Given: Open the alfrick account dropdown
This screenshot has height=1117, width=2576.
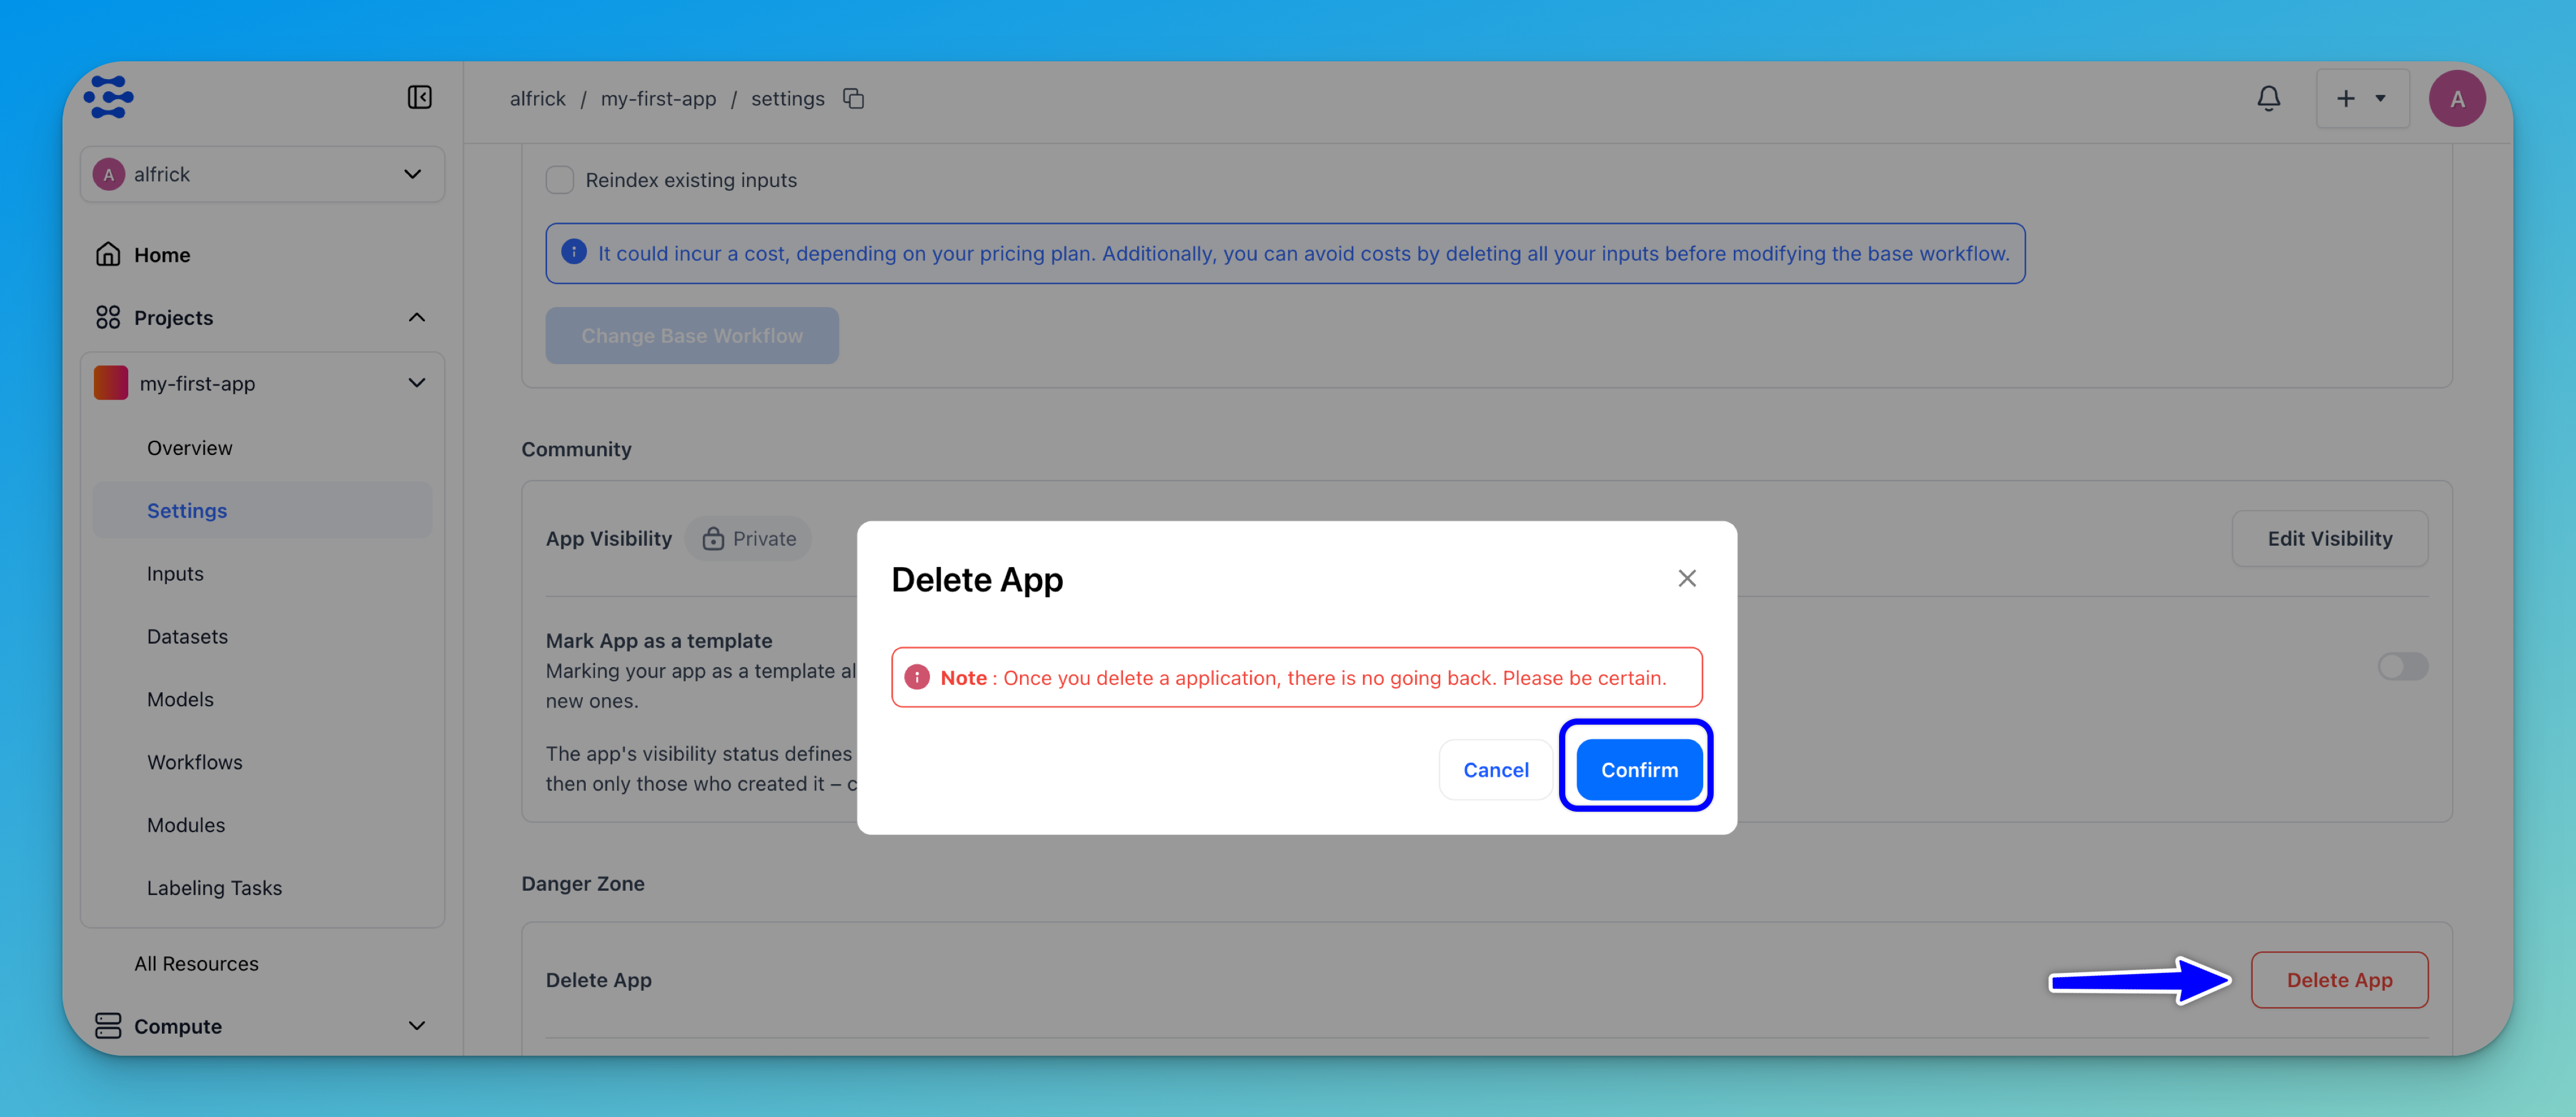Looking at the screenshot, I should [x=262, y=174].
